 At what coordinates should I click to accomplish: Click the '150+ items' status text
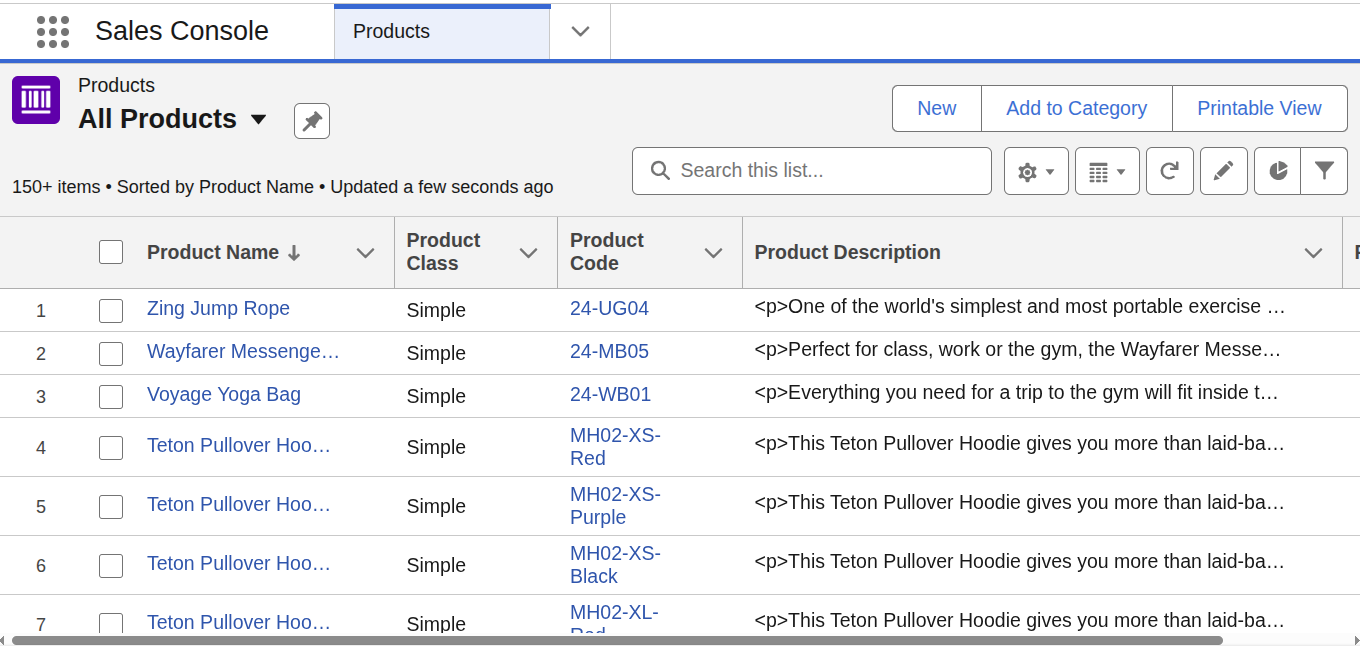pyautogui.click(x=56, y=187)
